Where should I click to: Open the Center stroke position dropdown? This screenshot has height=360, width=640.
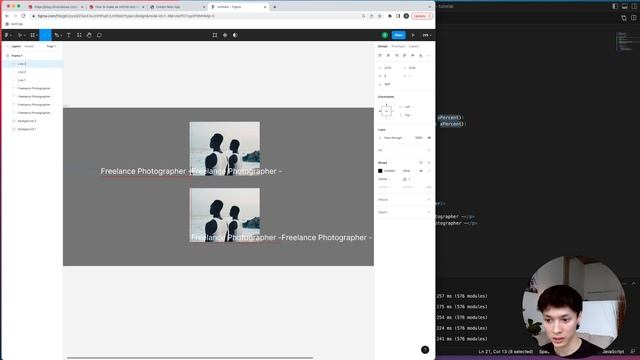click(383, 179)
